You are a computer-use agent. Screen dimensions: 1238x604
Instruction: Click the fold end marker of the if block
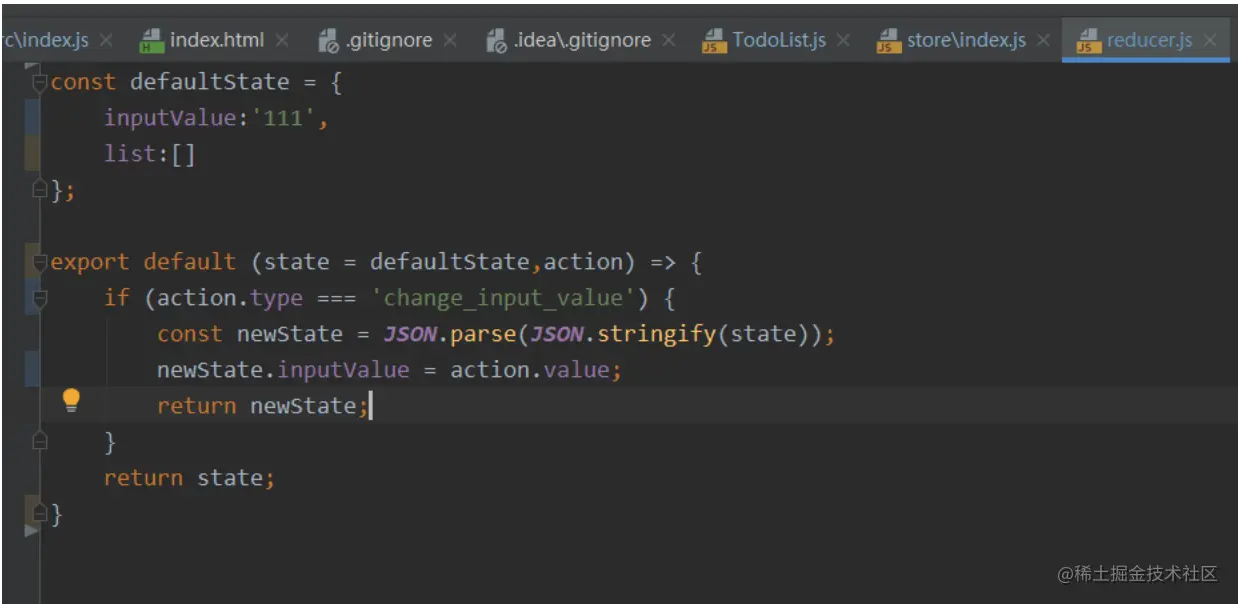coord(40,440)
